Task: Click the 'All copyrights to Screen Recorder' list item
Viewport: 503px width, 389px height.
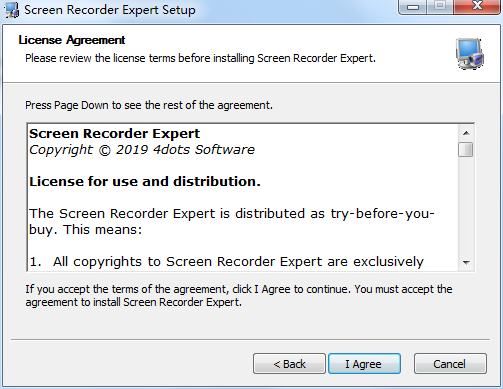Action: 227,262
